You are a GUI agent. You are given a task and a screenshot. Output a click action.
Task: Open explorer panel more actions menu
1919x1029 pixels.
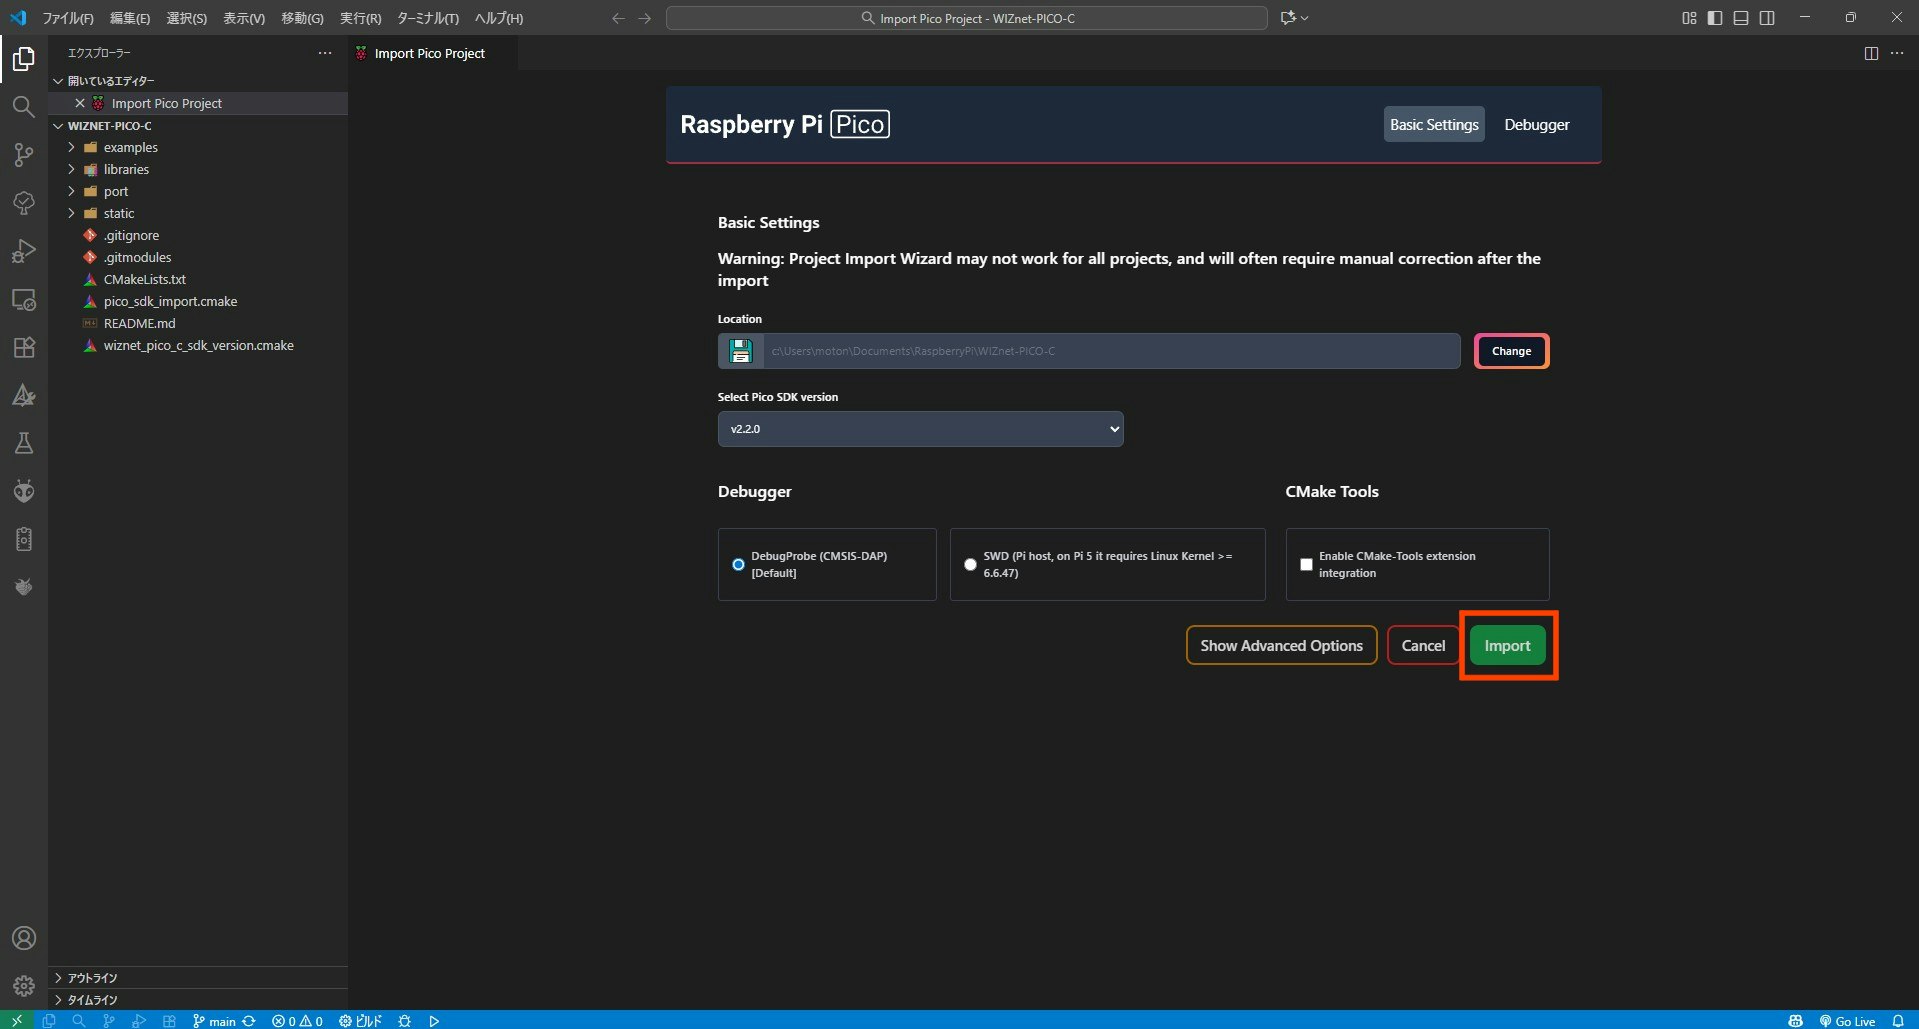point(325,53)
